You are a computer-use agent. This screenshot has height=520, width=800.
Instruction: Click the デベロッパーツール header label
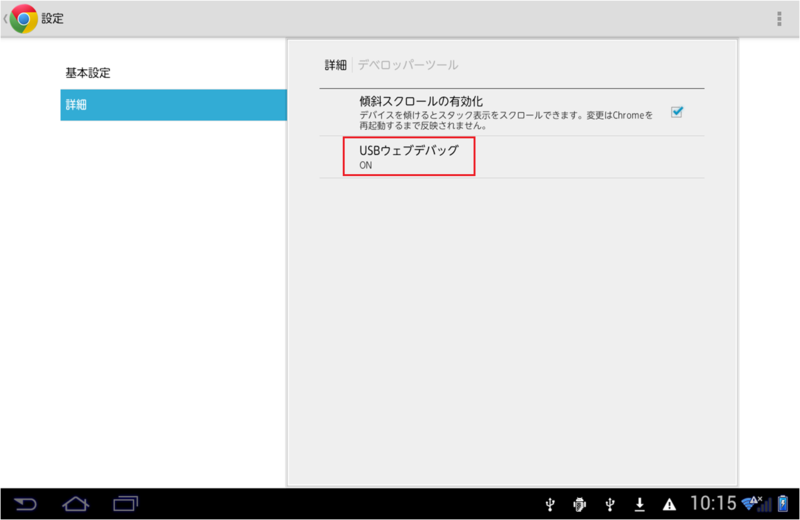click(408, 65)
